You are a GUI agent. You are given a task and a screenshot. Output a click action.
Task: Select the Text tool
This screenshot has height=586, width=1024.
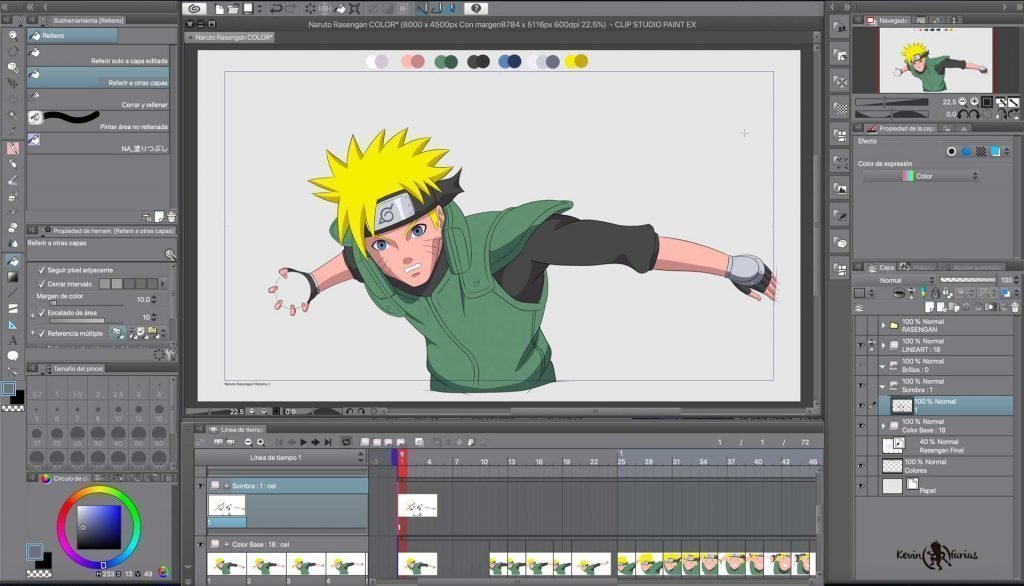13,340
